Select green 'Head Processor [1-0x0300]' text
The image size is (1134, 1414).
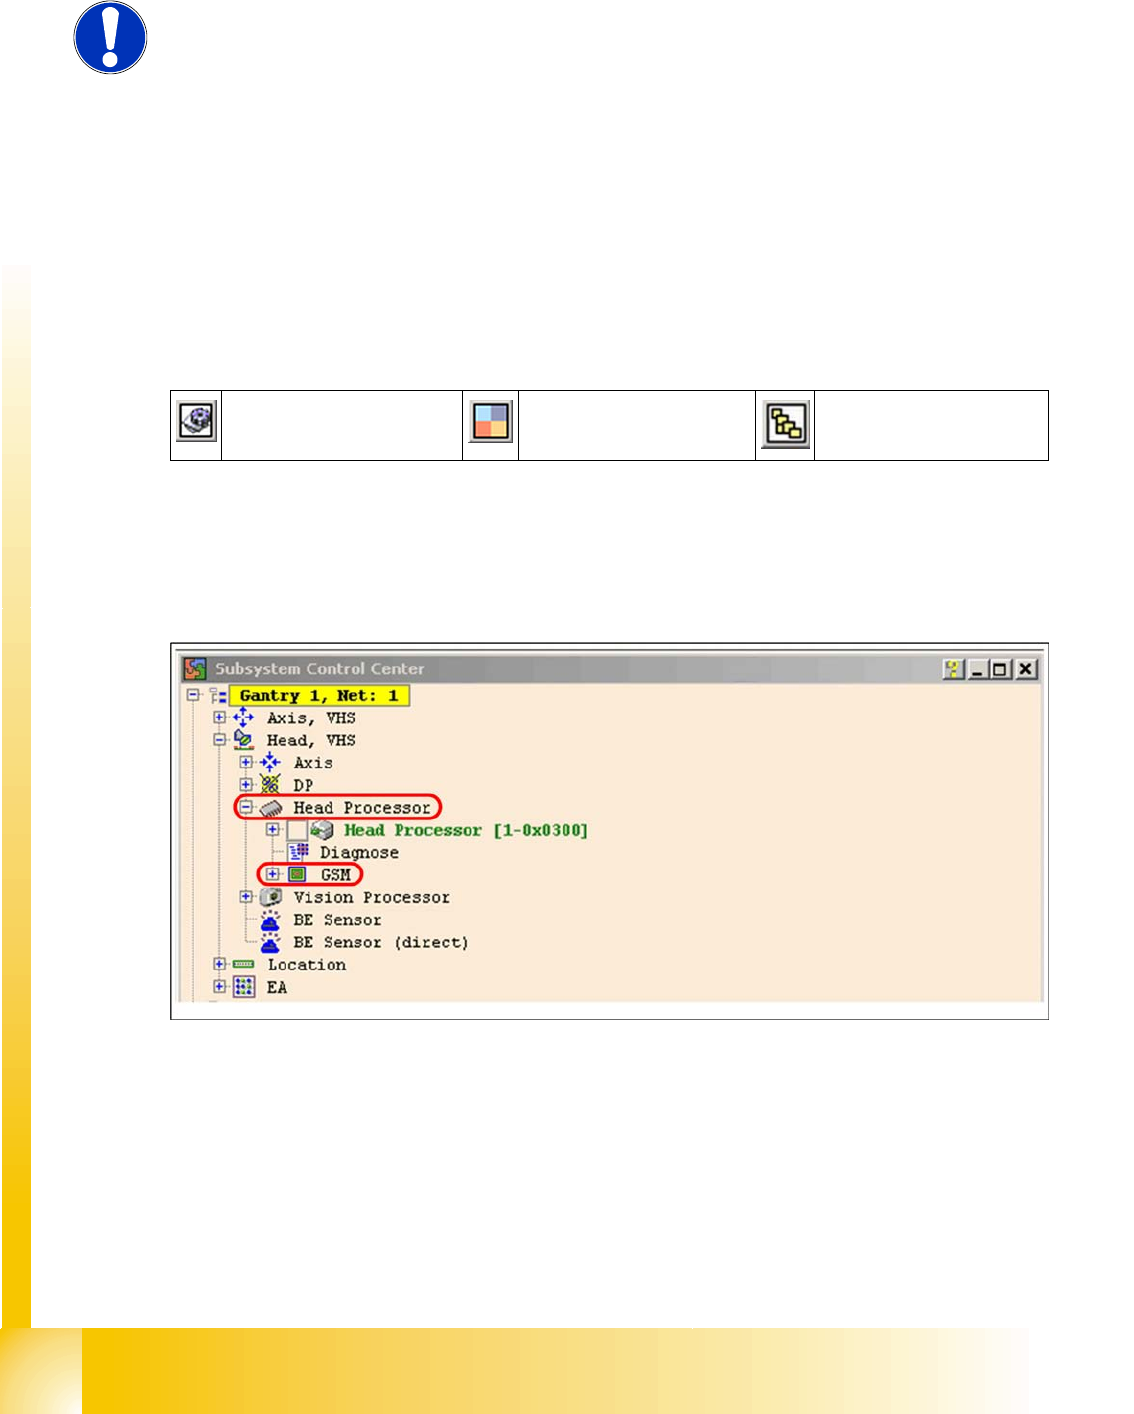point(466,830)
